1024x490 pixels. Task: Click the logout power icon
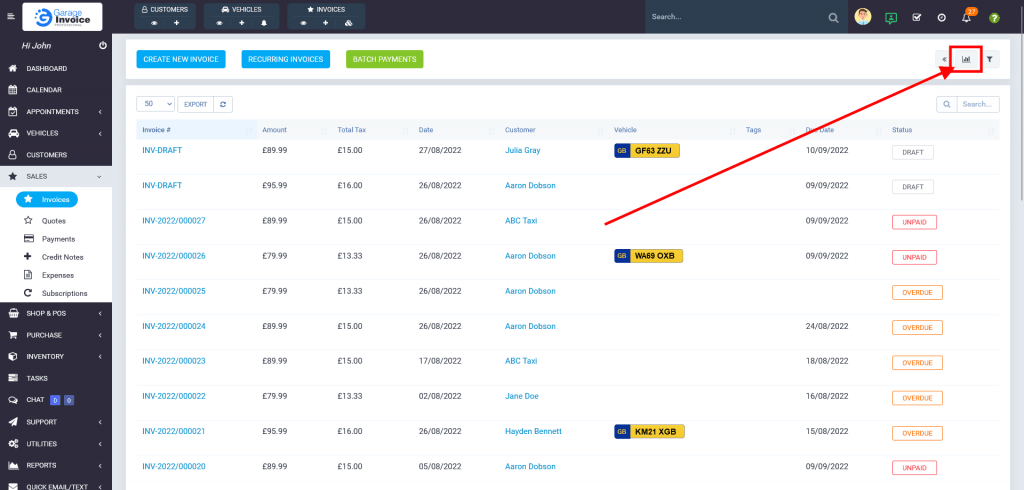tap(103, 46)
